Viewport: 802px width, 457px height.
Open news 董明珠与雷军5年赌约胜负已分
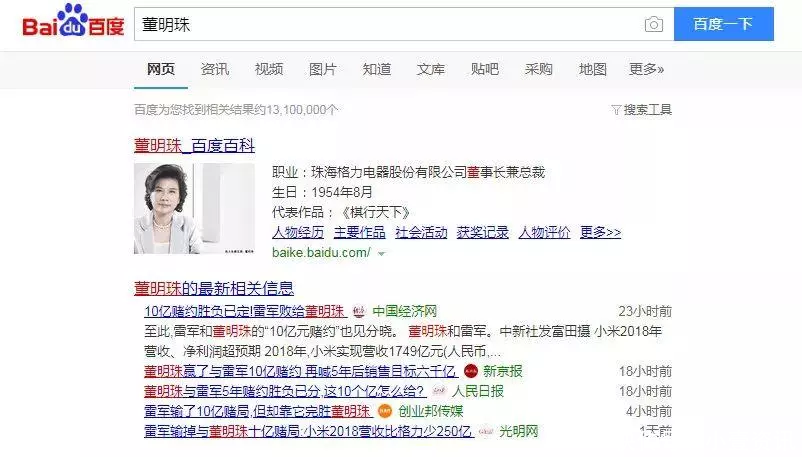(x=284, y=391)
